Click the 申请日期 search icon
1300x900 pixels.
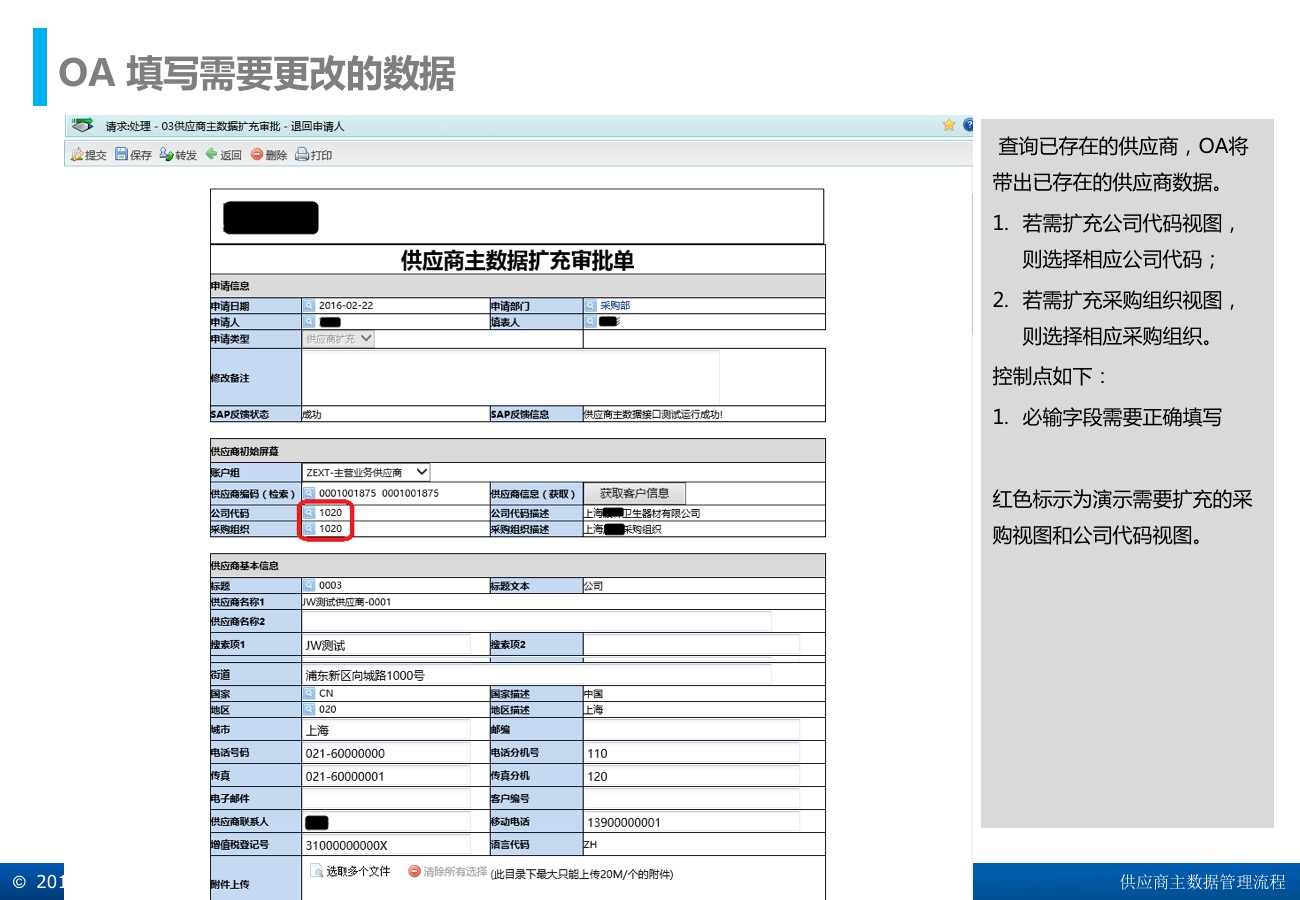[309, 305]
